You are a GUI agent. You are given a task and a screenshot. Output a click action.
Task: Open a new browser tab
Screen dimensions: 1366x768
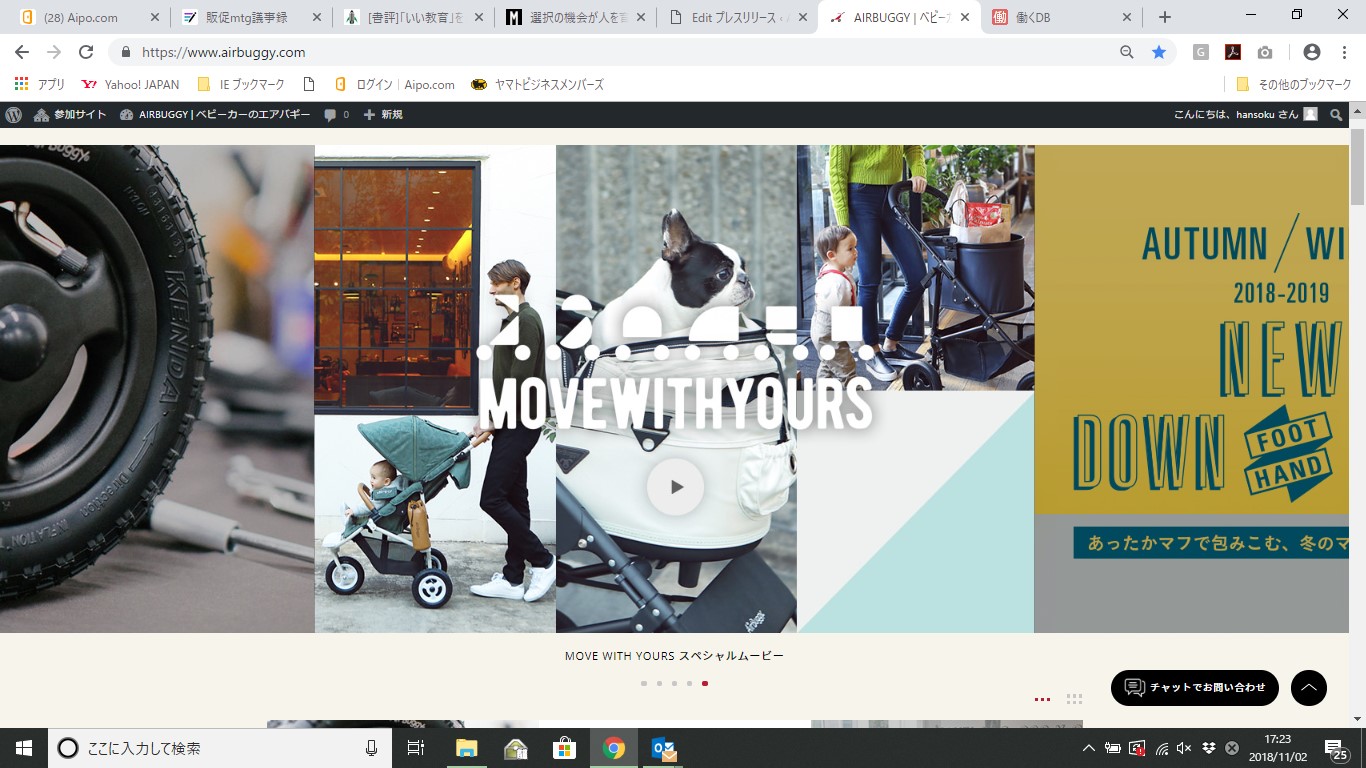click(1164, 17)
